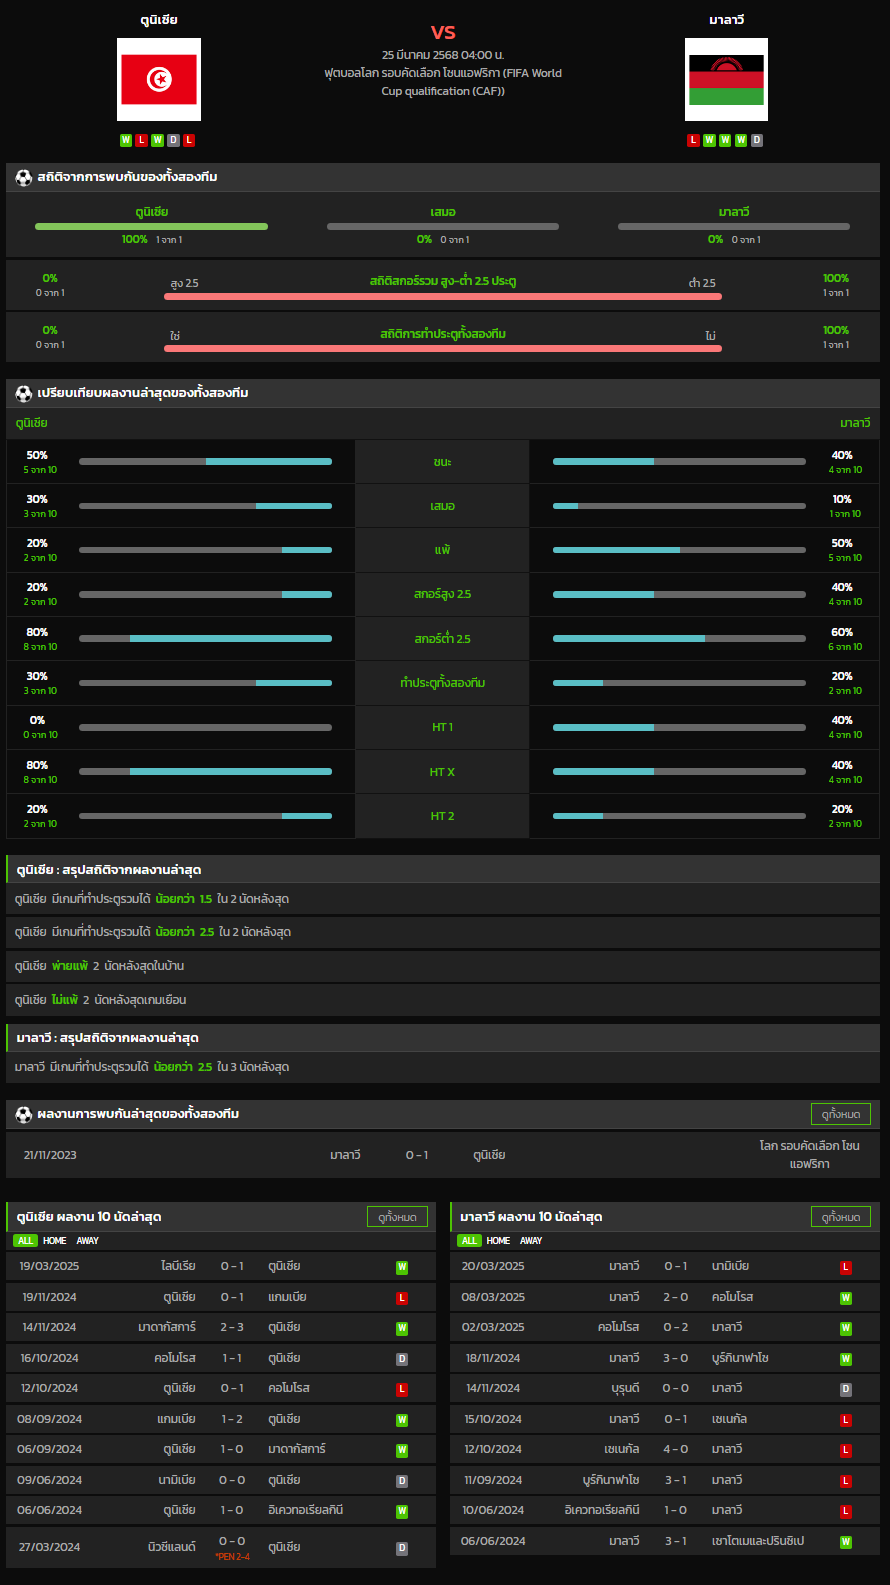Click the Tunisia flag image
The height and width of the screenshot is (1585, 890).
pos(159,79)
